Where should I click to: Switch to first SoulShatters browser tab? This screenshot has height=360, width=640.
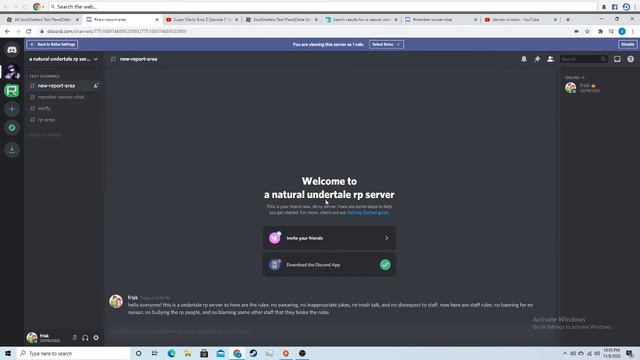click(x=43, y=20)
